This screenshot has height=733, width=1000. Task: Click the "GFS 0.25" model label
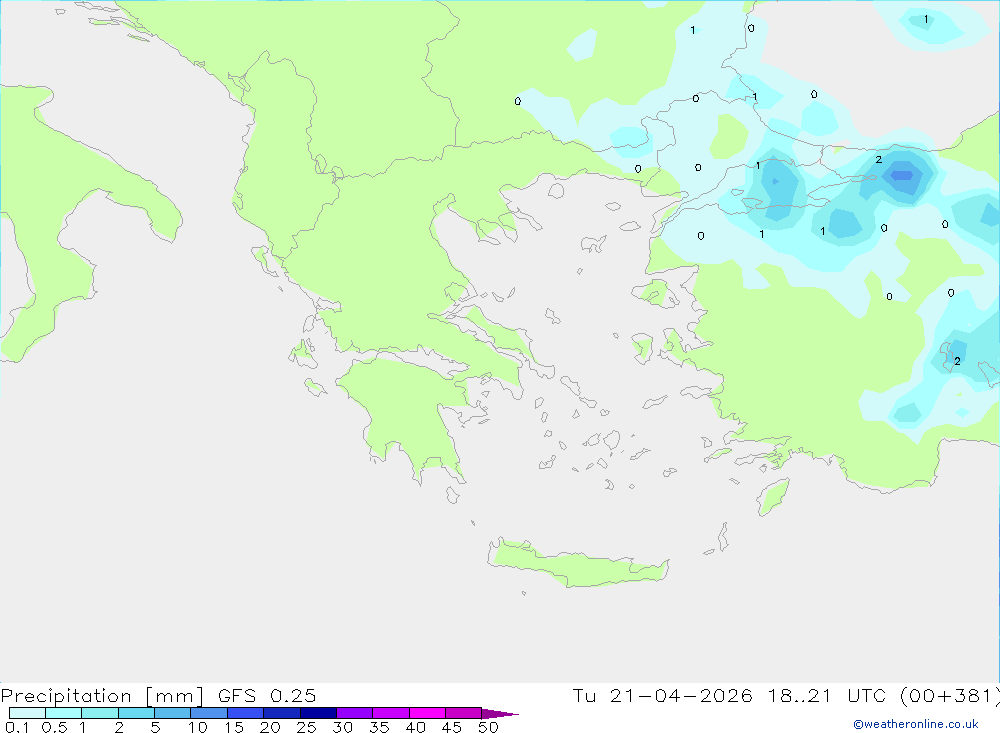pos(267,695)
